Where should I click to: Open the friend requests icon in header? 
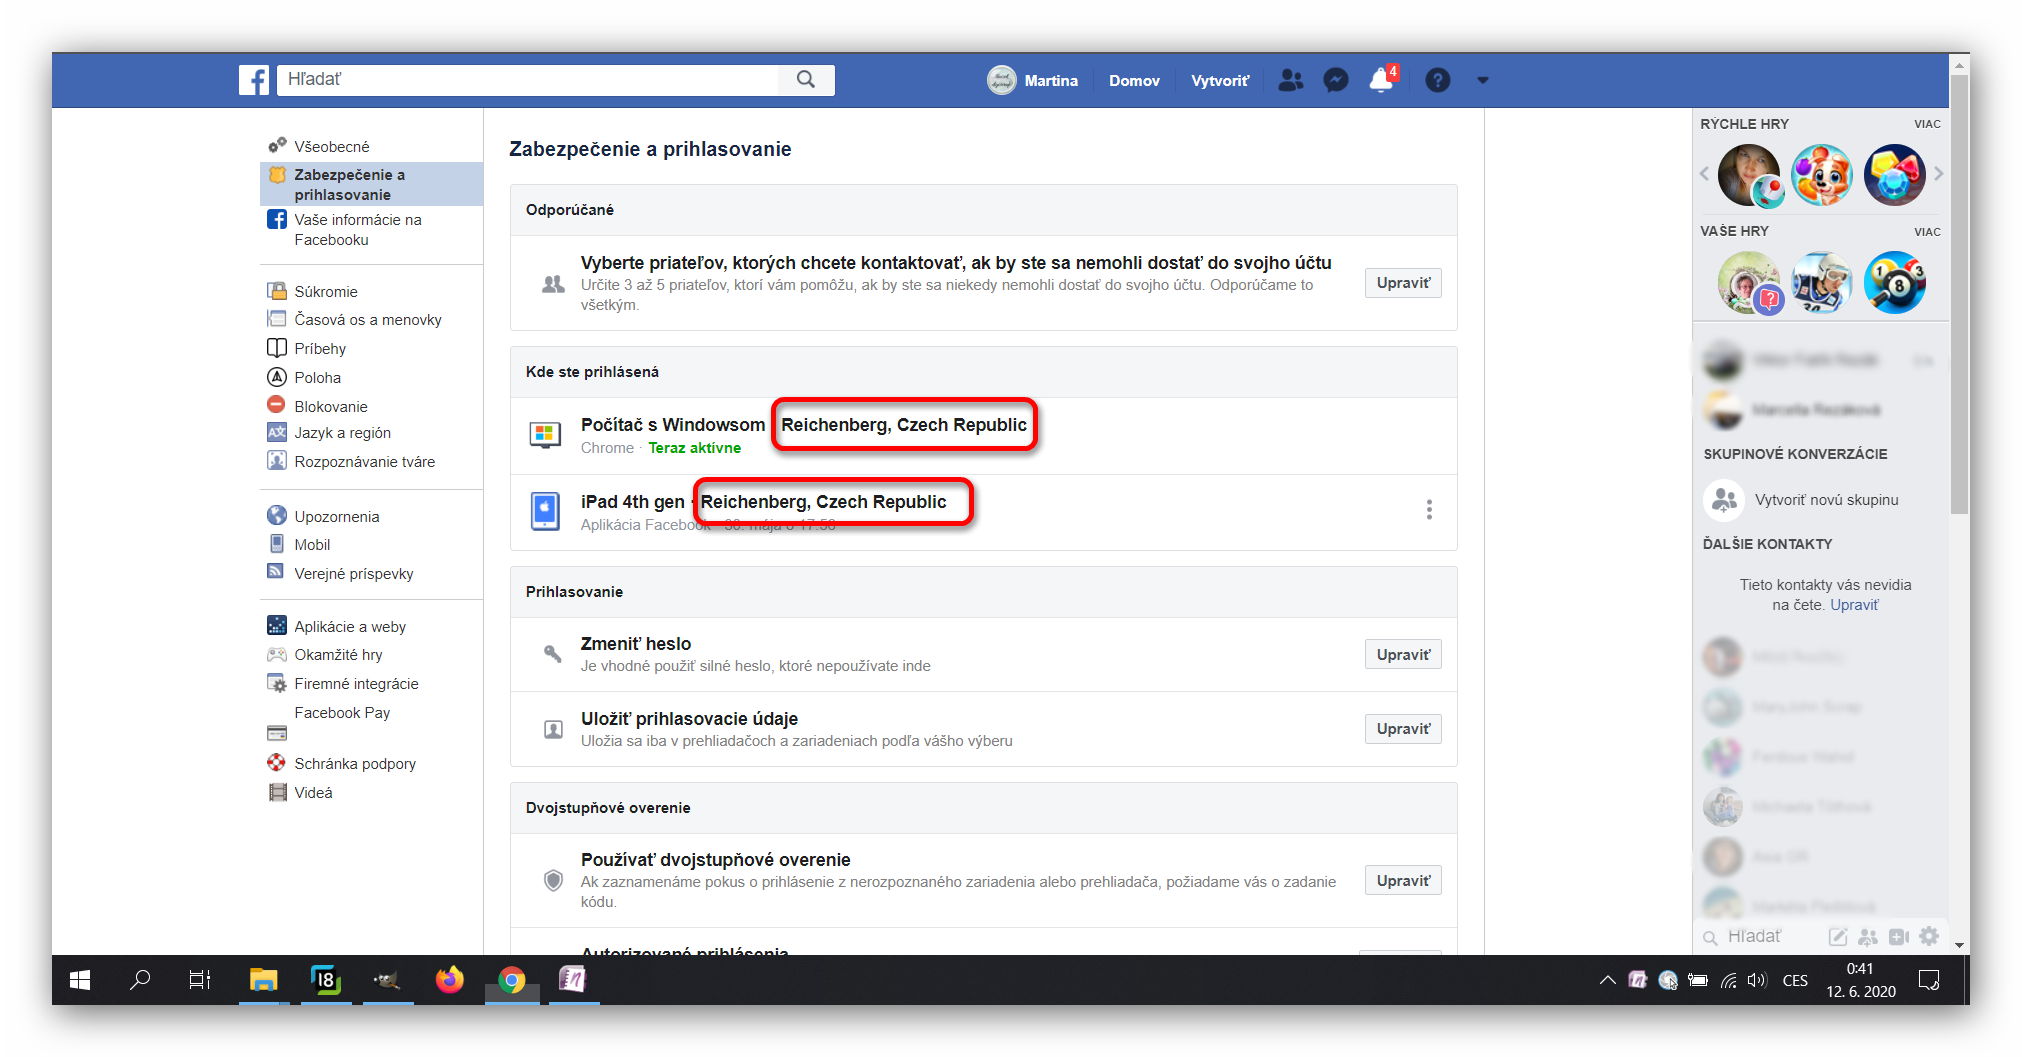point(1291,80)
